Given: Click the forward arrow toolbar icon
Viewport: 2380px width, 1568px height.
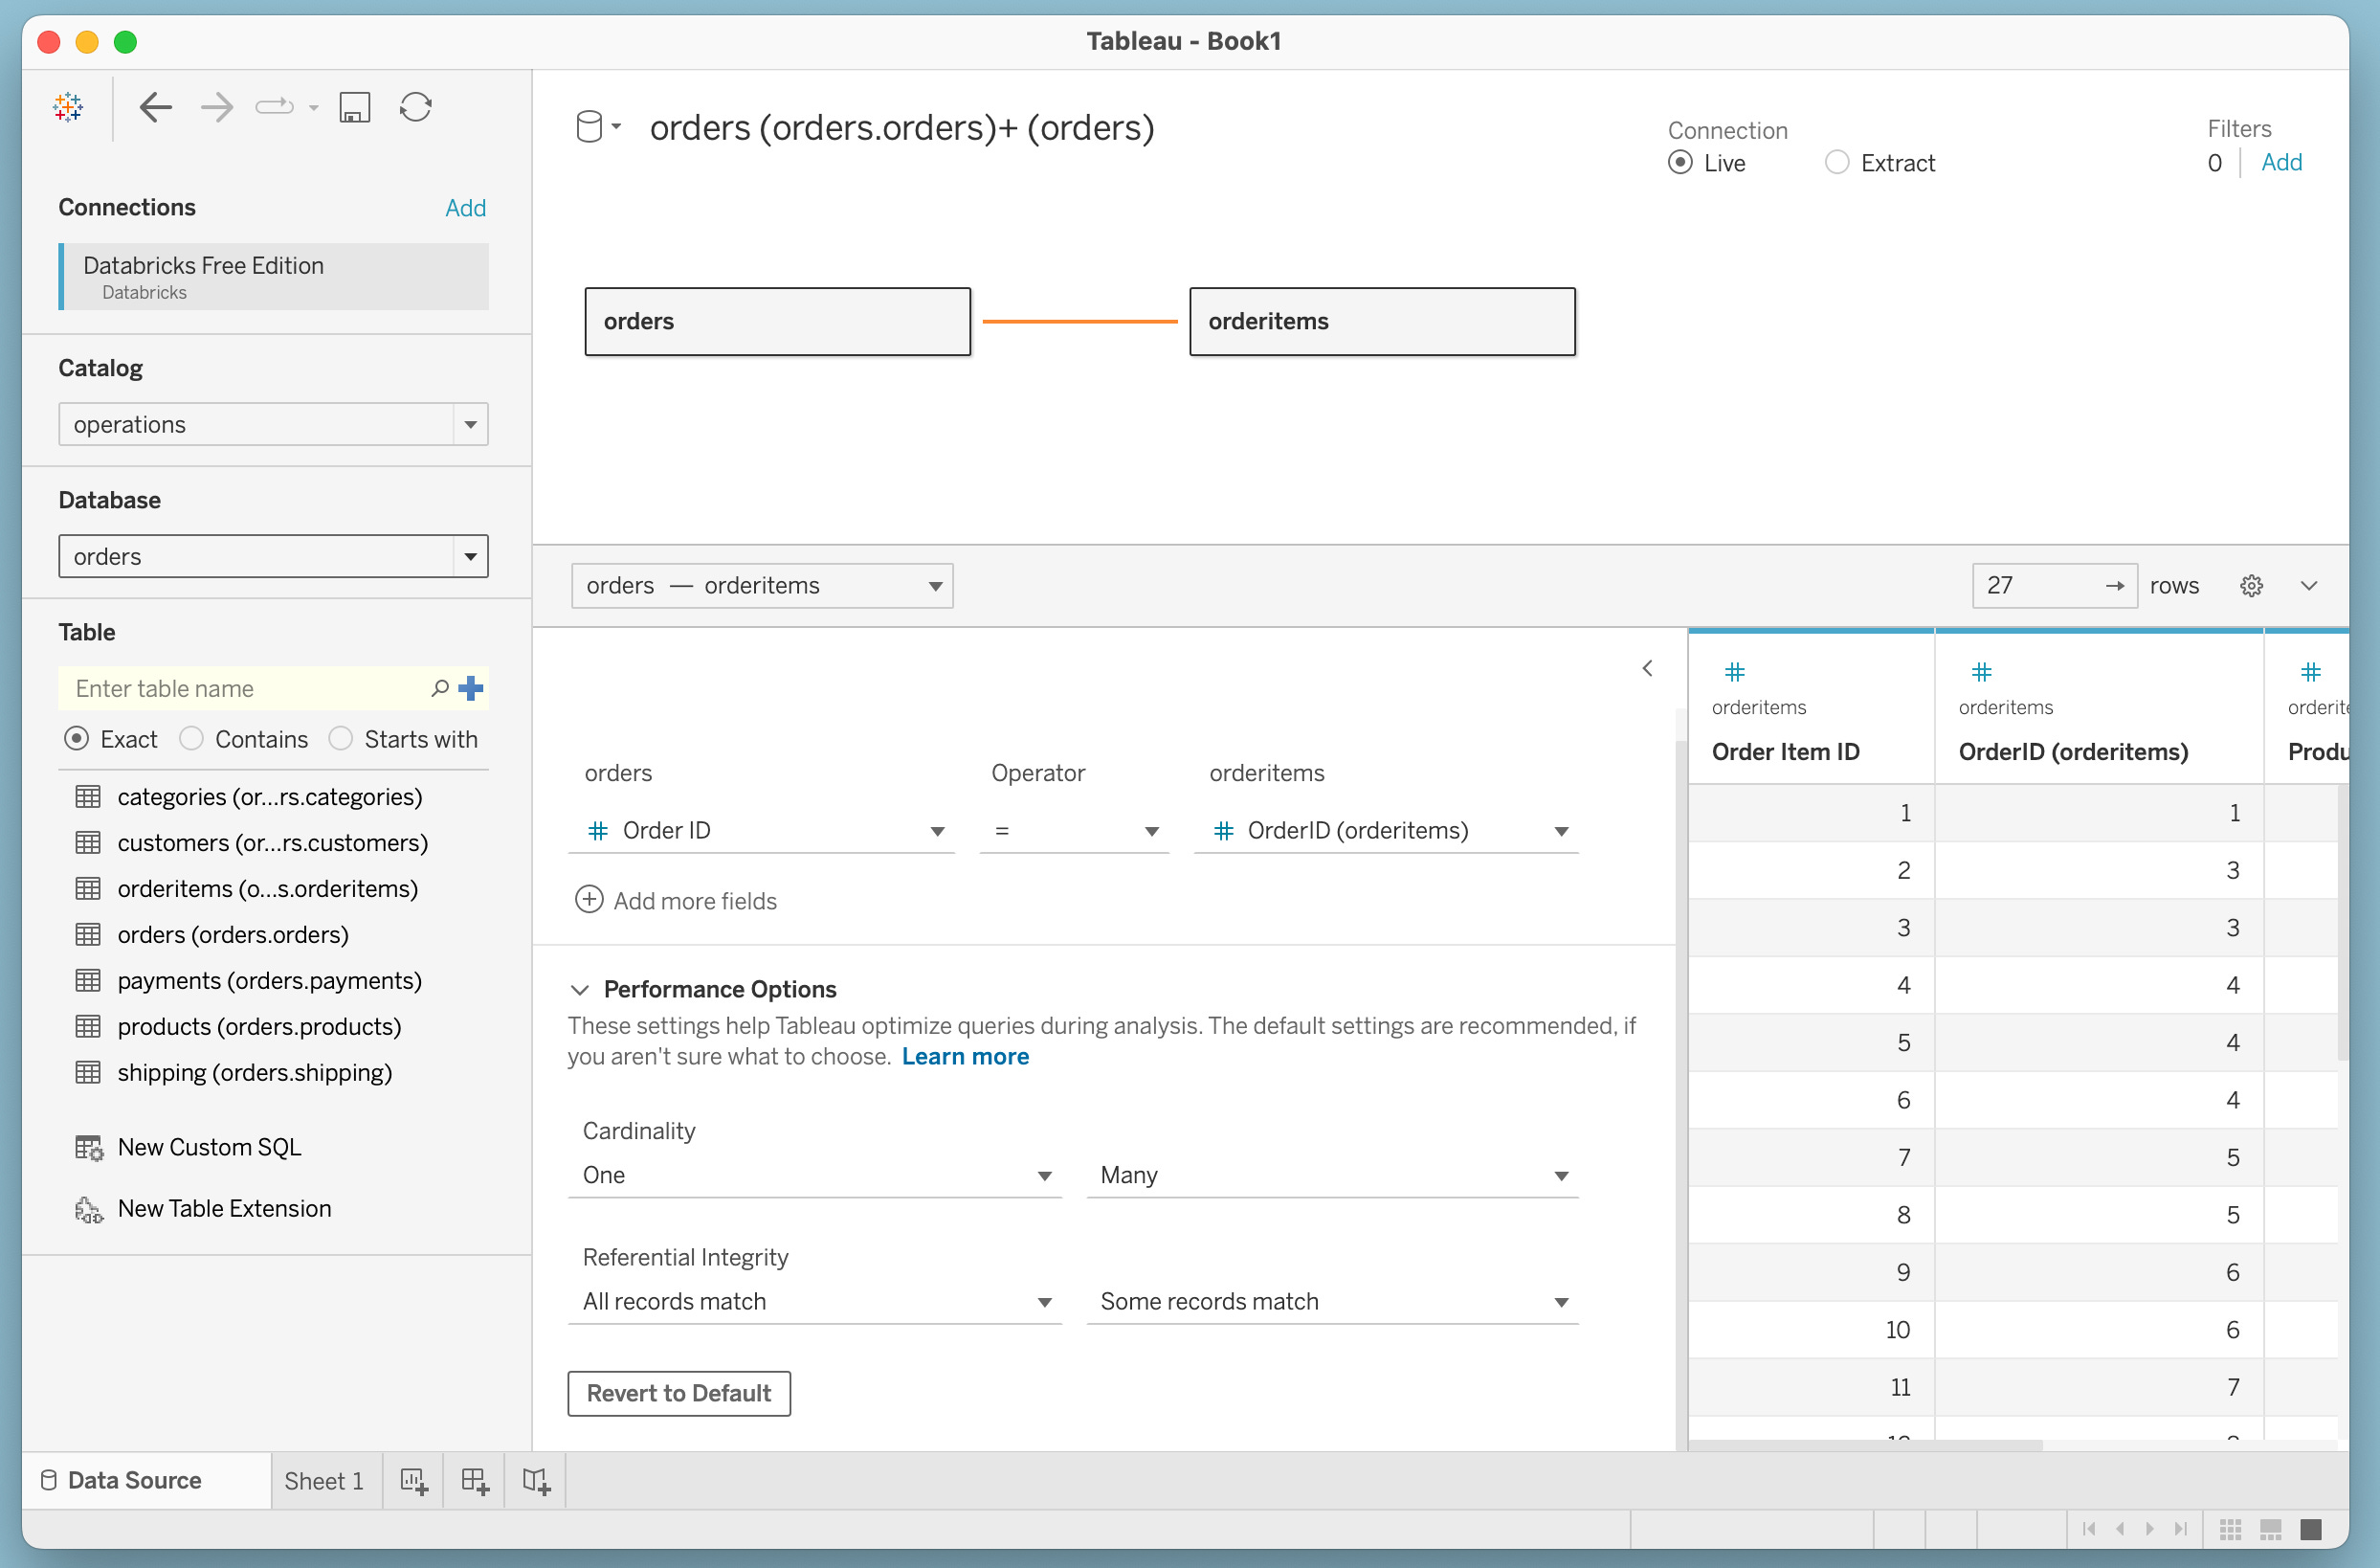Looking at the screenshot, I should [x=216, y=107].
